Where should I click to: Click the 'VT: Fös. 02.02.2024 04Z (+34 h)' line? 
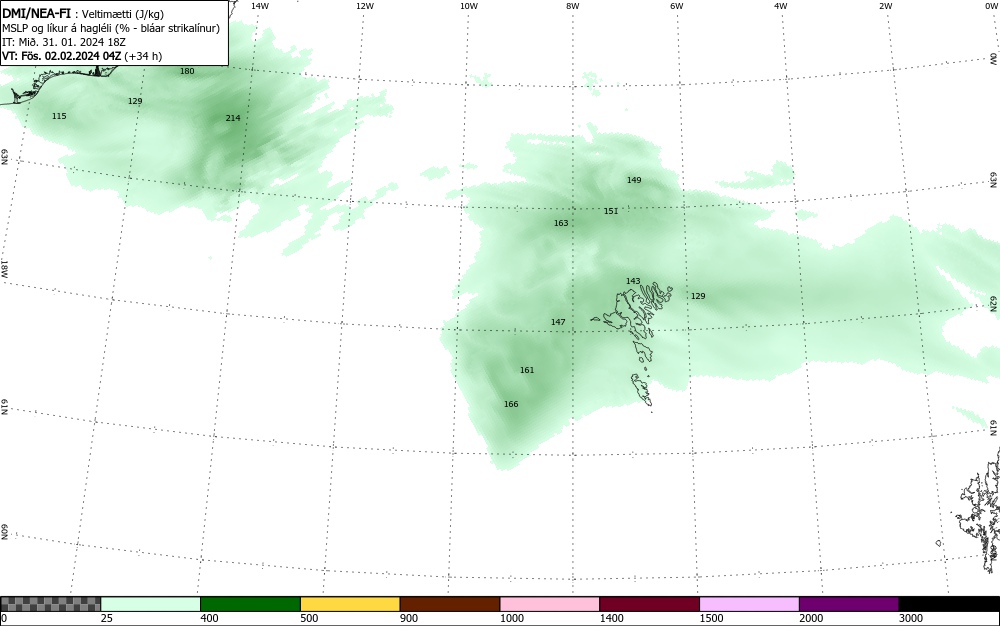[x=82, y=56]
